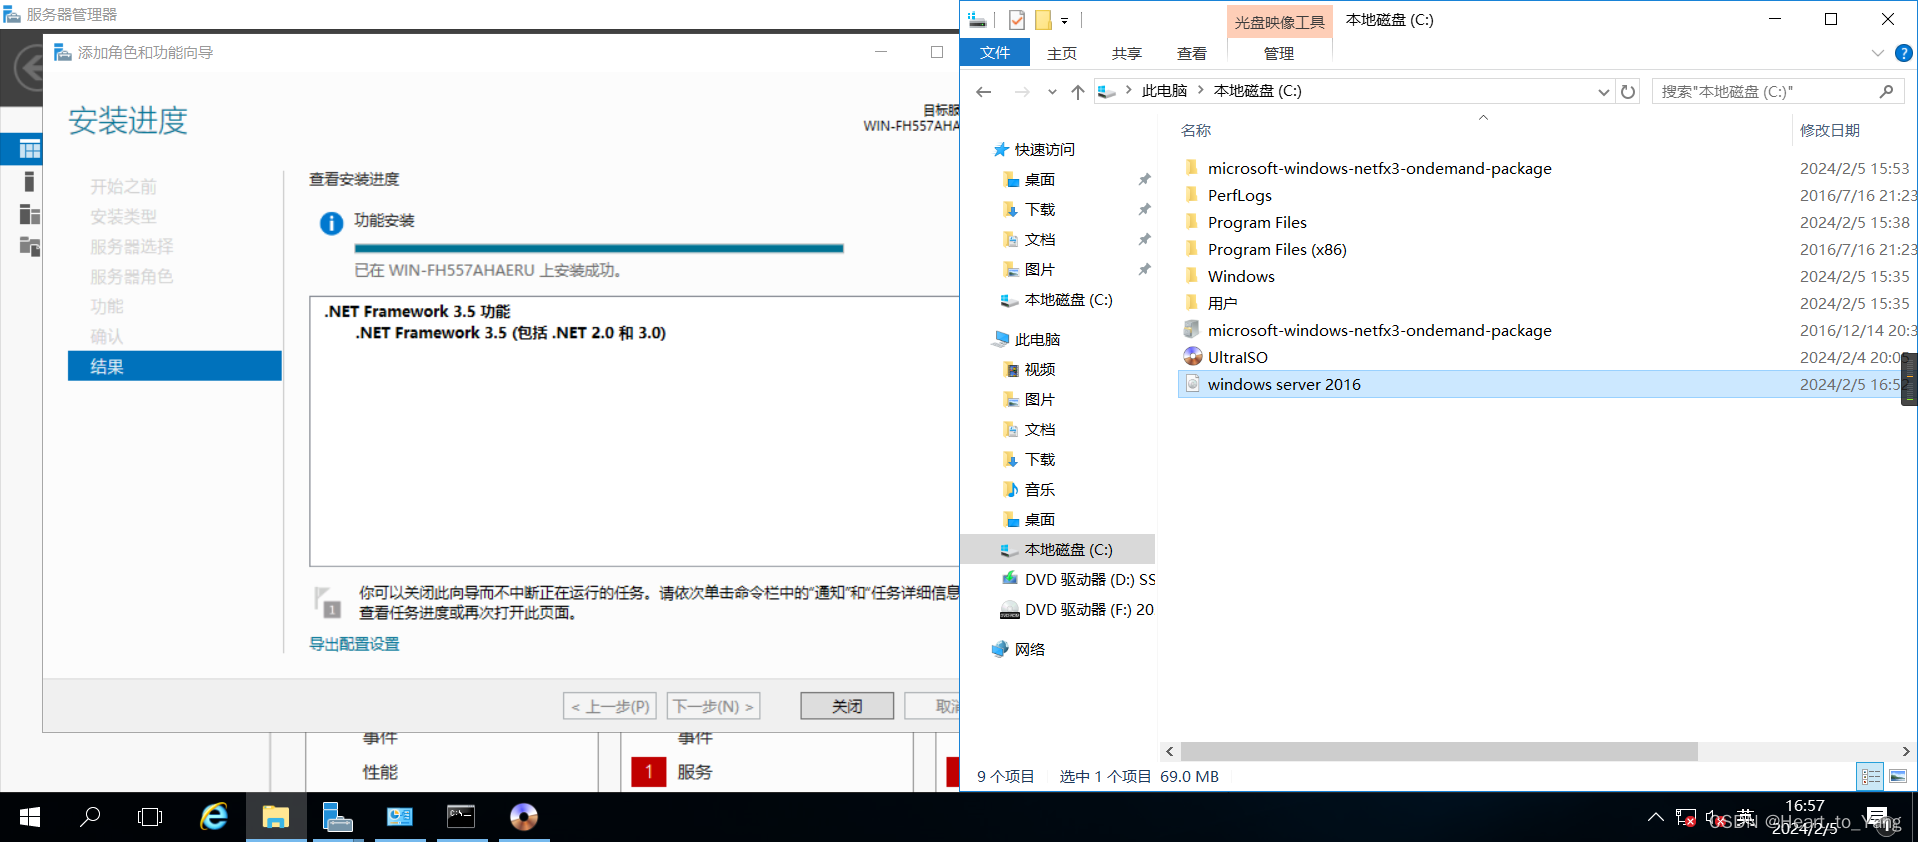
Task: Sort by 名称 column header
Action: pyautogui.click(x=1196, y=130)
